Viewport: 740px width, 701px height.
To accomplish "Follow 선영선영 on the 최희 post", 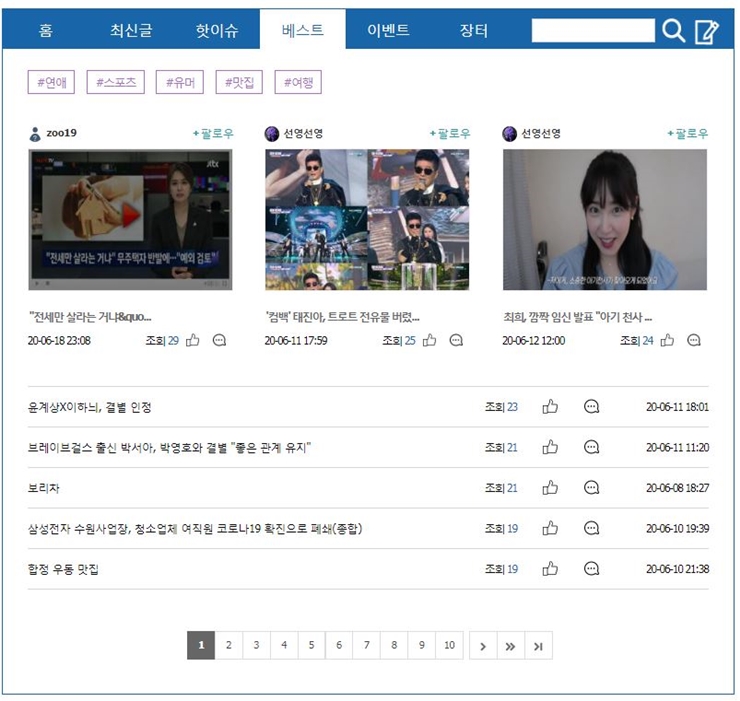I will coord(687,133).
